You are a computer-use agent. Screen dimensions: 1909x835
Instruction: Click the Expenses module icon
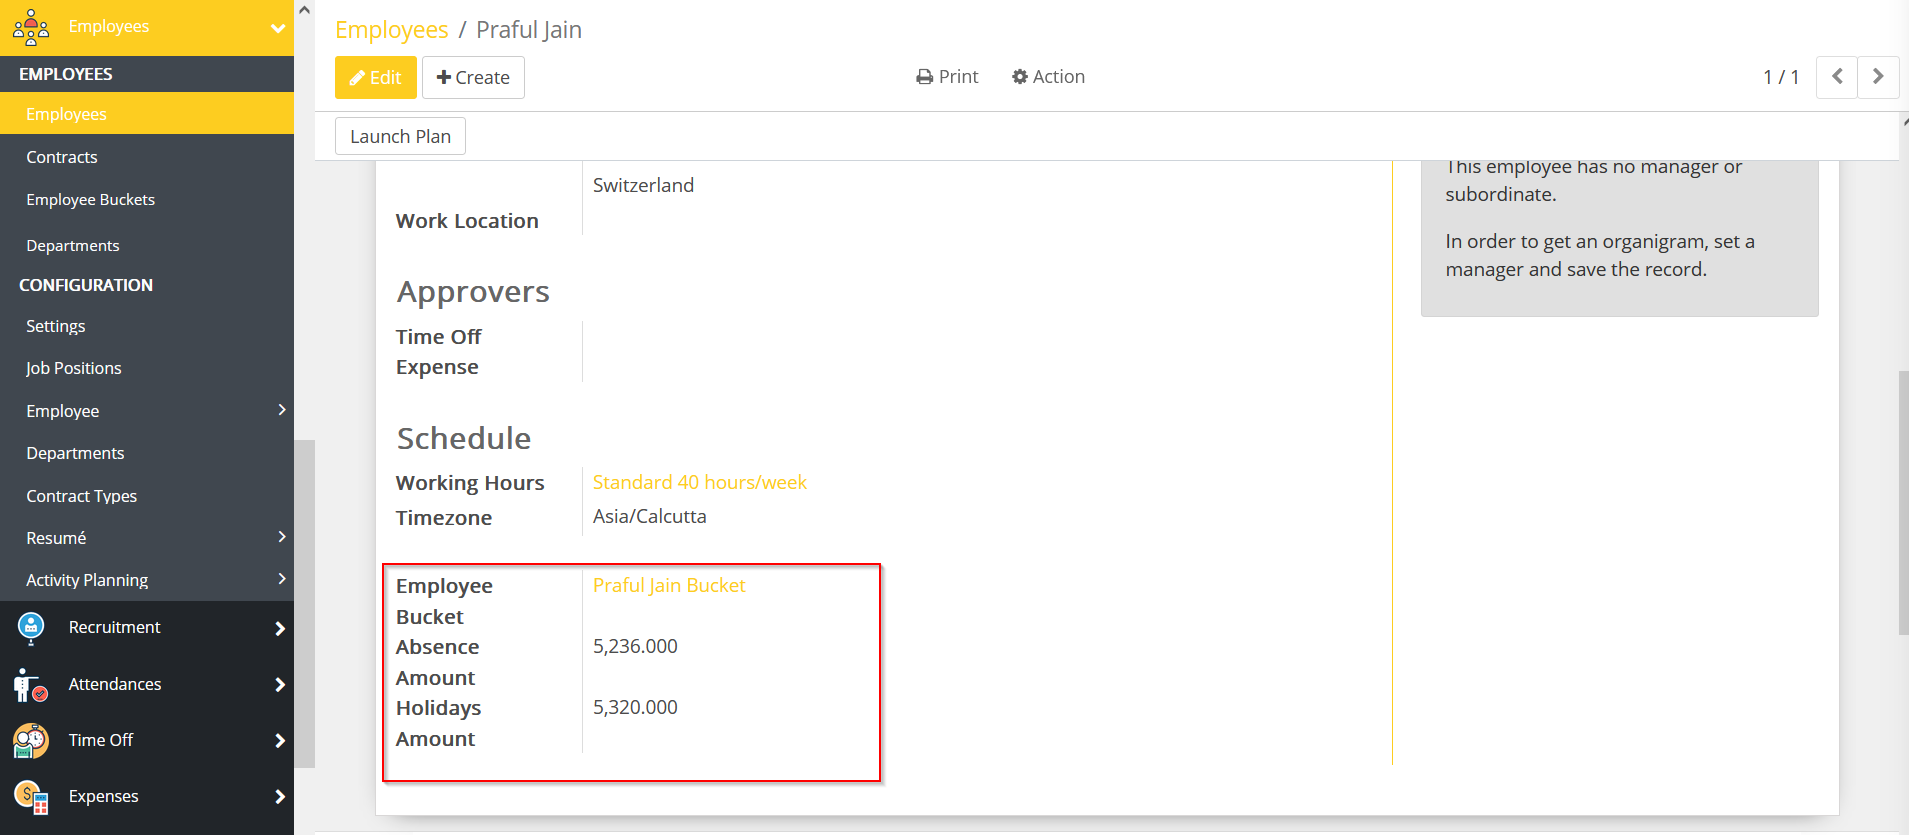pos(31,797)
